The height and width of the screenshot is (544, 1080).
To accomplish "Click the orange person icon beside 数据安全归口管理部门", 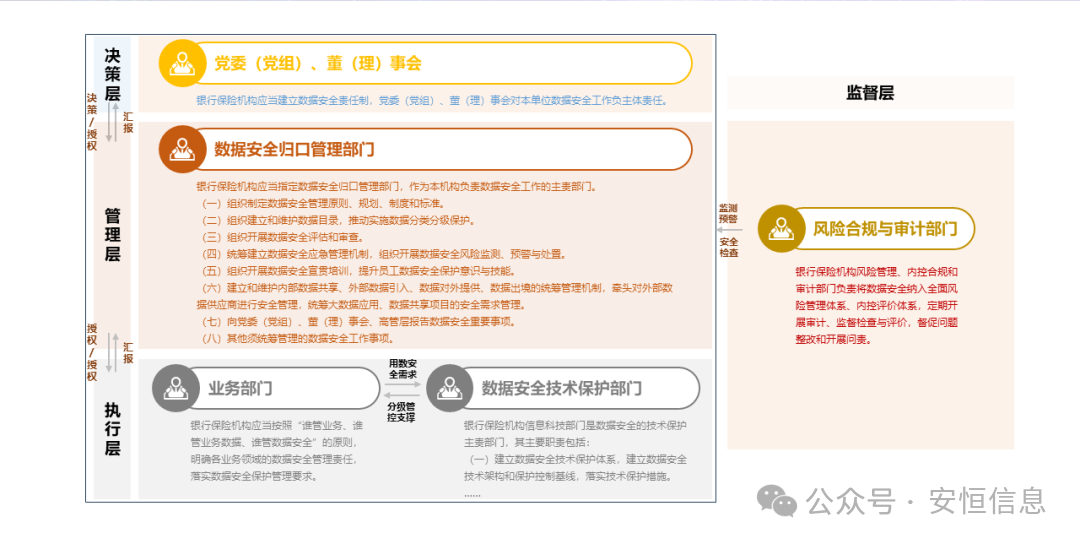I will pyautogui.click(x=182, y=149).
